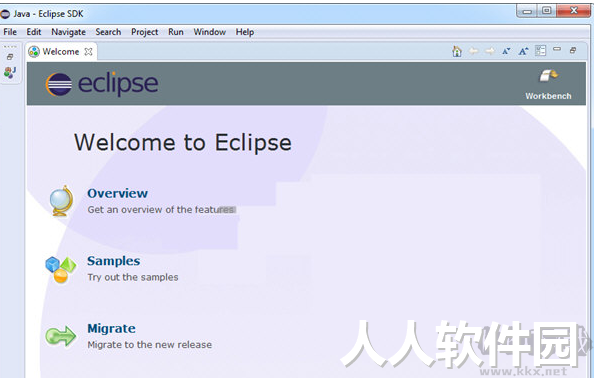Click the Eclipse logo in the banner

tap(102, 84)
